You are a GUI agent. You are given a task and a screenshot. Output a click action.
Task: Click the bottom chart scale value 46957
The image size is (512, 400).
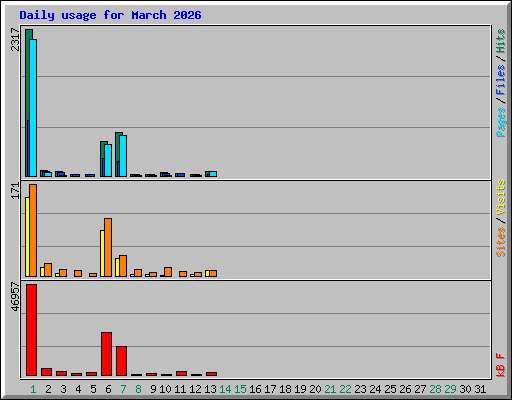tap(15, 297)
